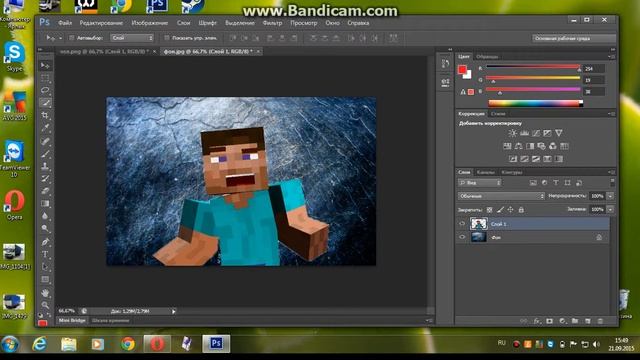Select the Rectangle shape tool

point(45,280)
